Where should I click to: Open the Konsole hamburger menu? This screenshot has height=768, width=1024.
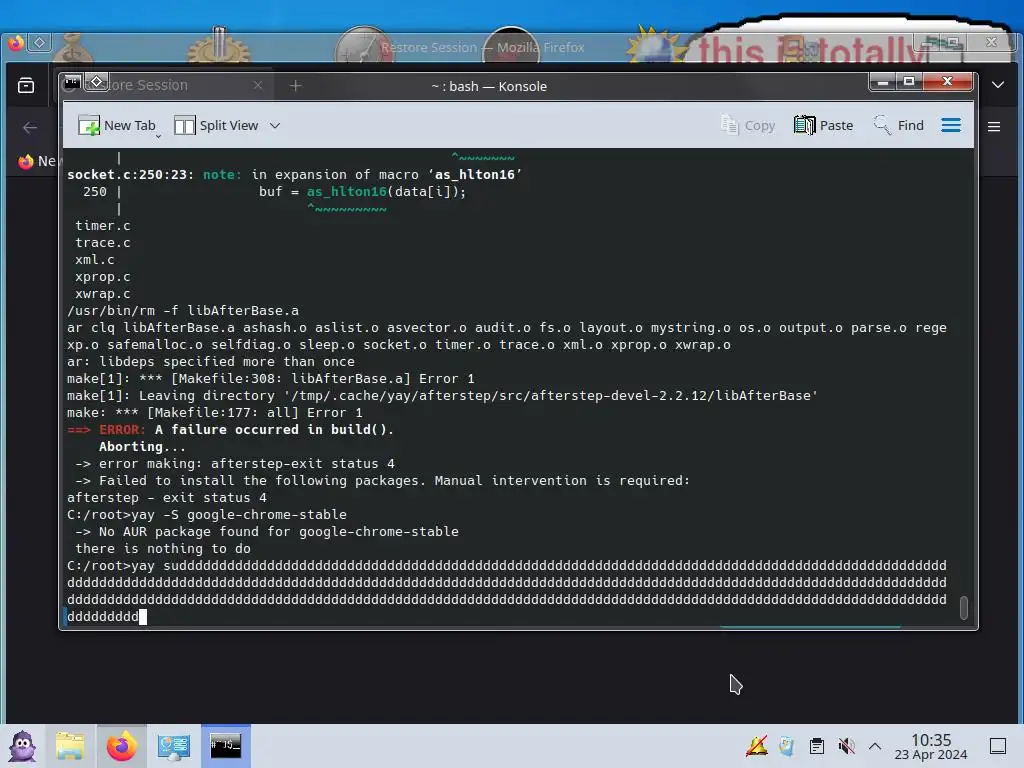click(951, 125)
